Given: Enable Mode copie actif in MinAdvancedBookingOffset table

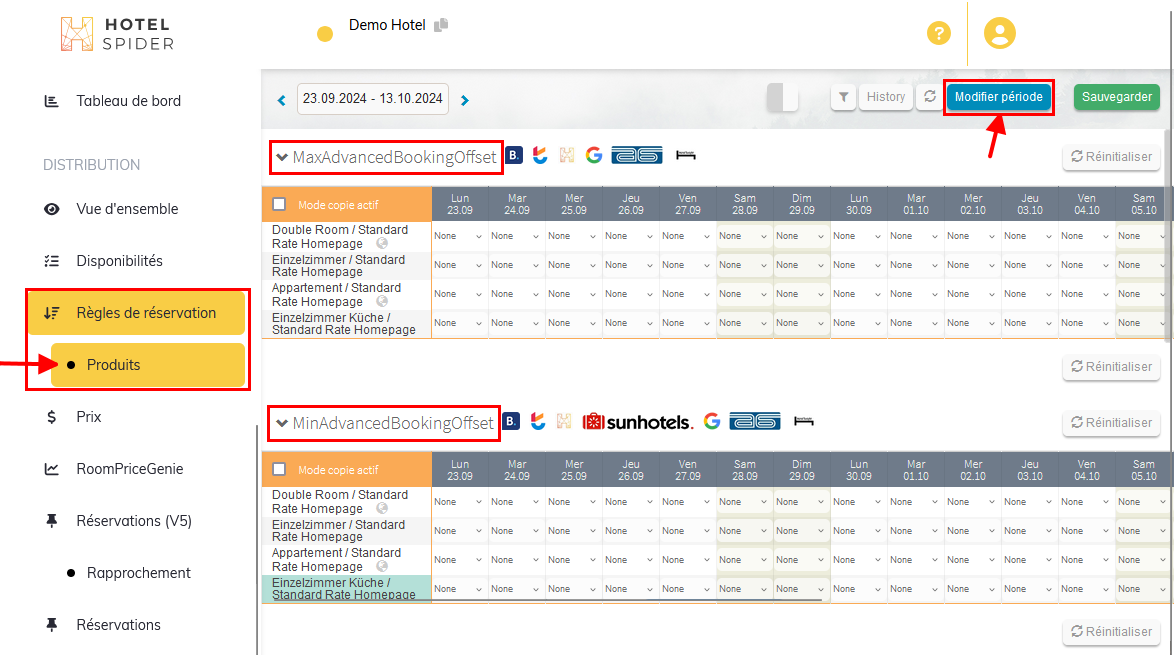Looking at the screenshot, I should click(279, 469).
